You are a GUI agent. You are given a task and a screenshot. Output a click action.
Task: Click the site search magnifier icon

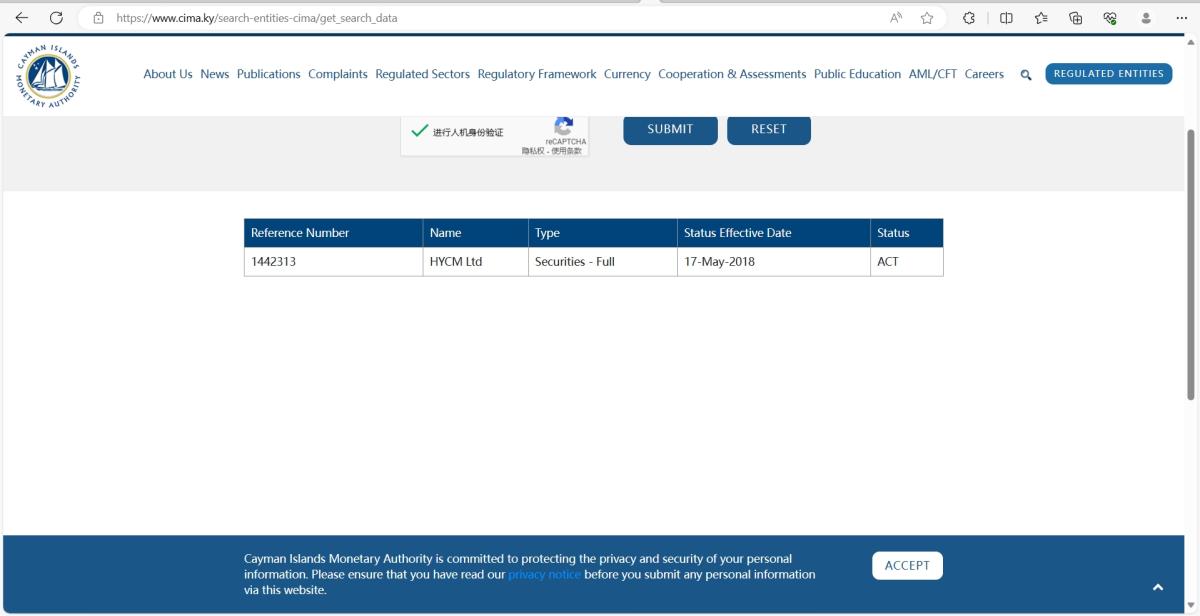1026,75
